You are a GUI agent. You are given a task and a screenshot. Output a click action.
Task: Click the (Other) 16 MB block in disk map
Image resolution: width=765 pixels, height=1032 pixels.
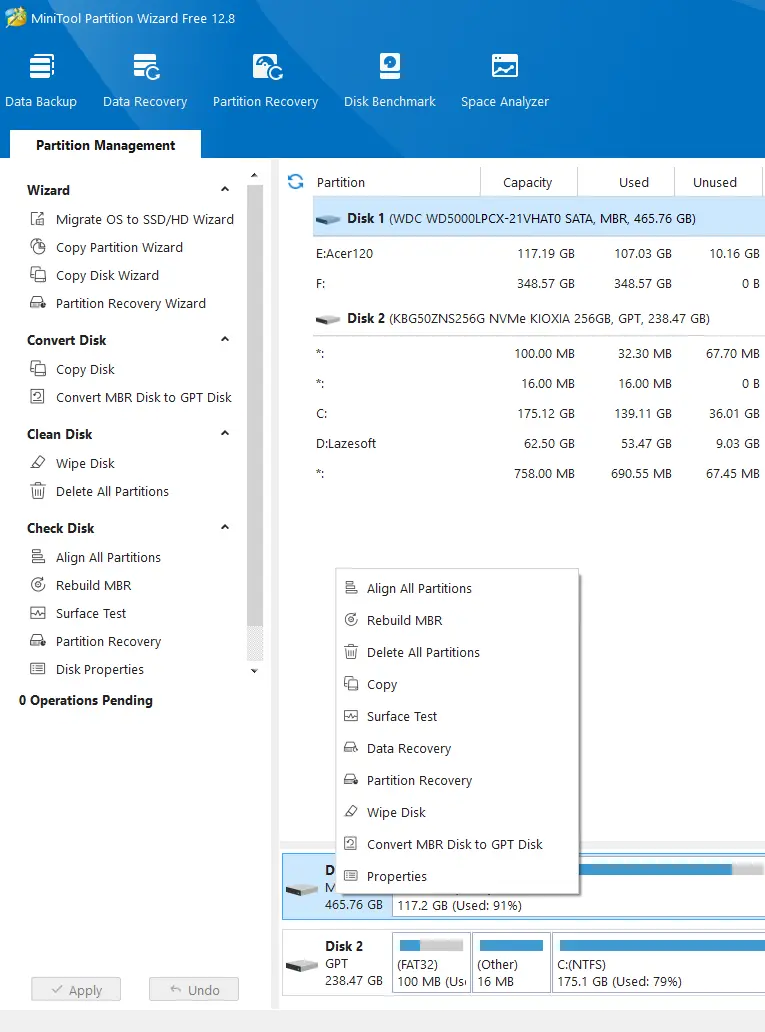[511, 962]
